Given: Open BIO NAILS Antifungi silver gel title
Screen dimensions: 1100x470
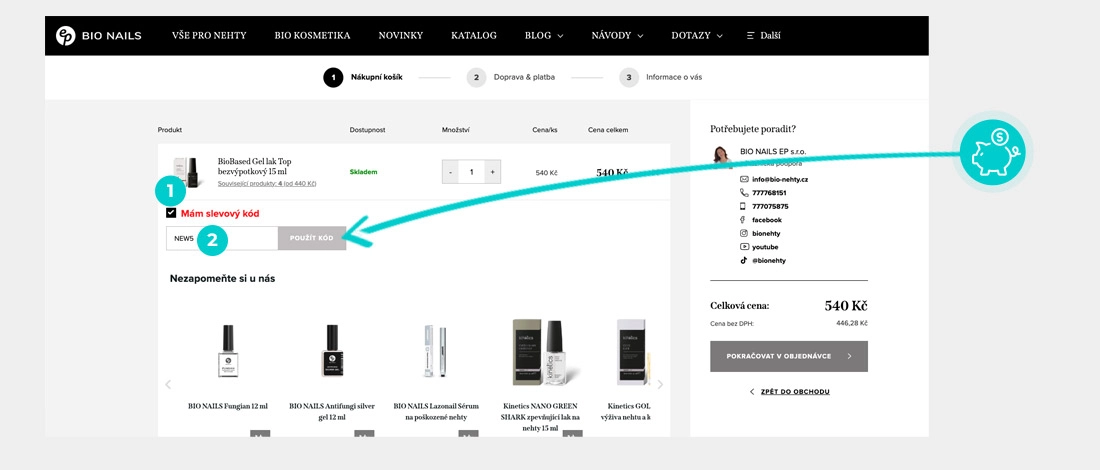Looking at the screenshot, I should 333,412.
